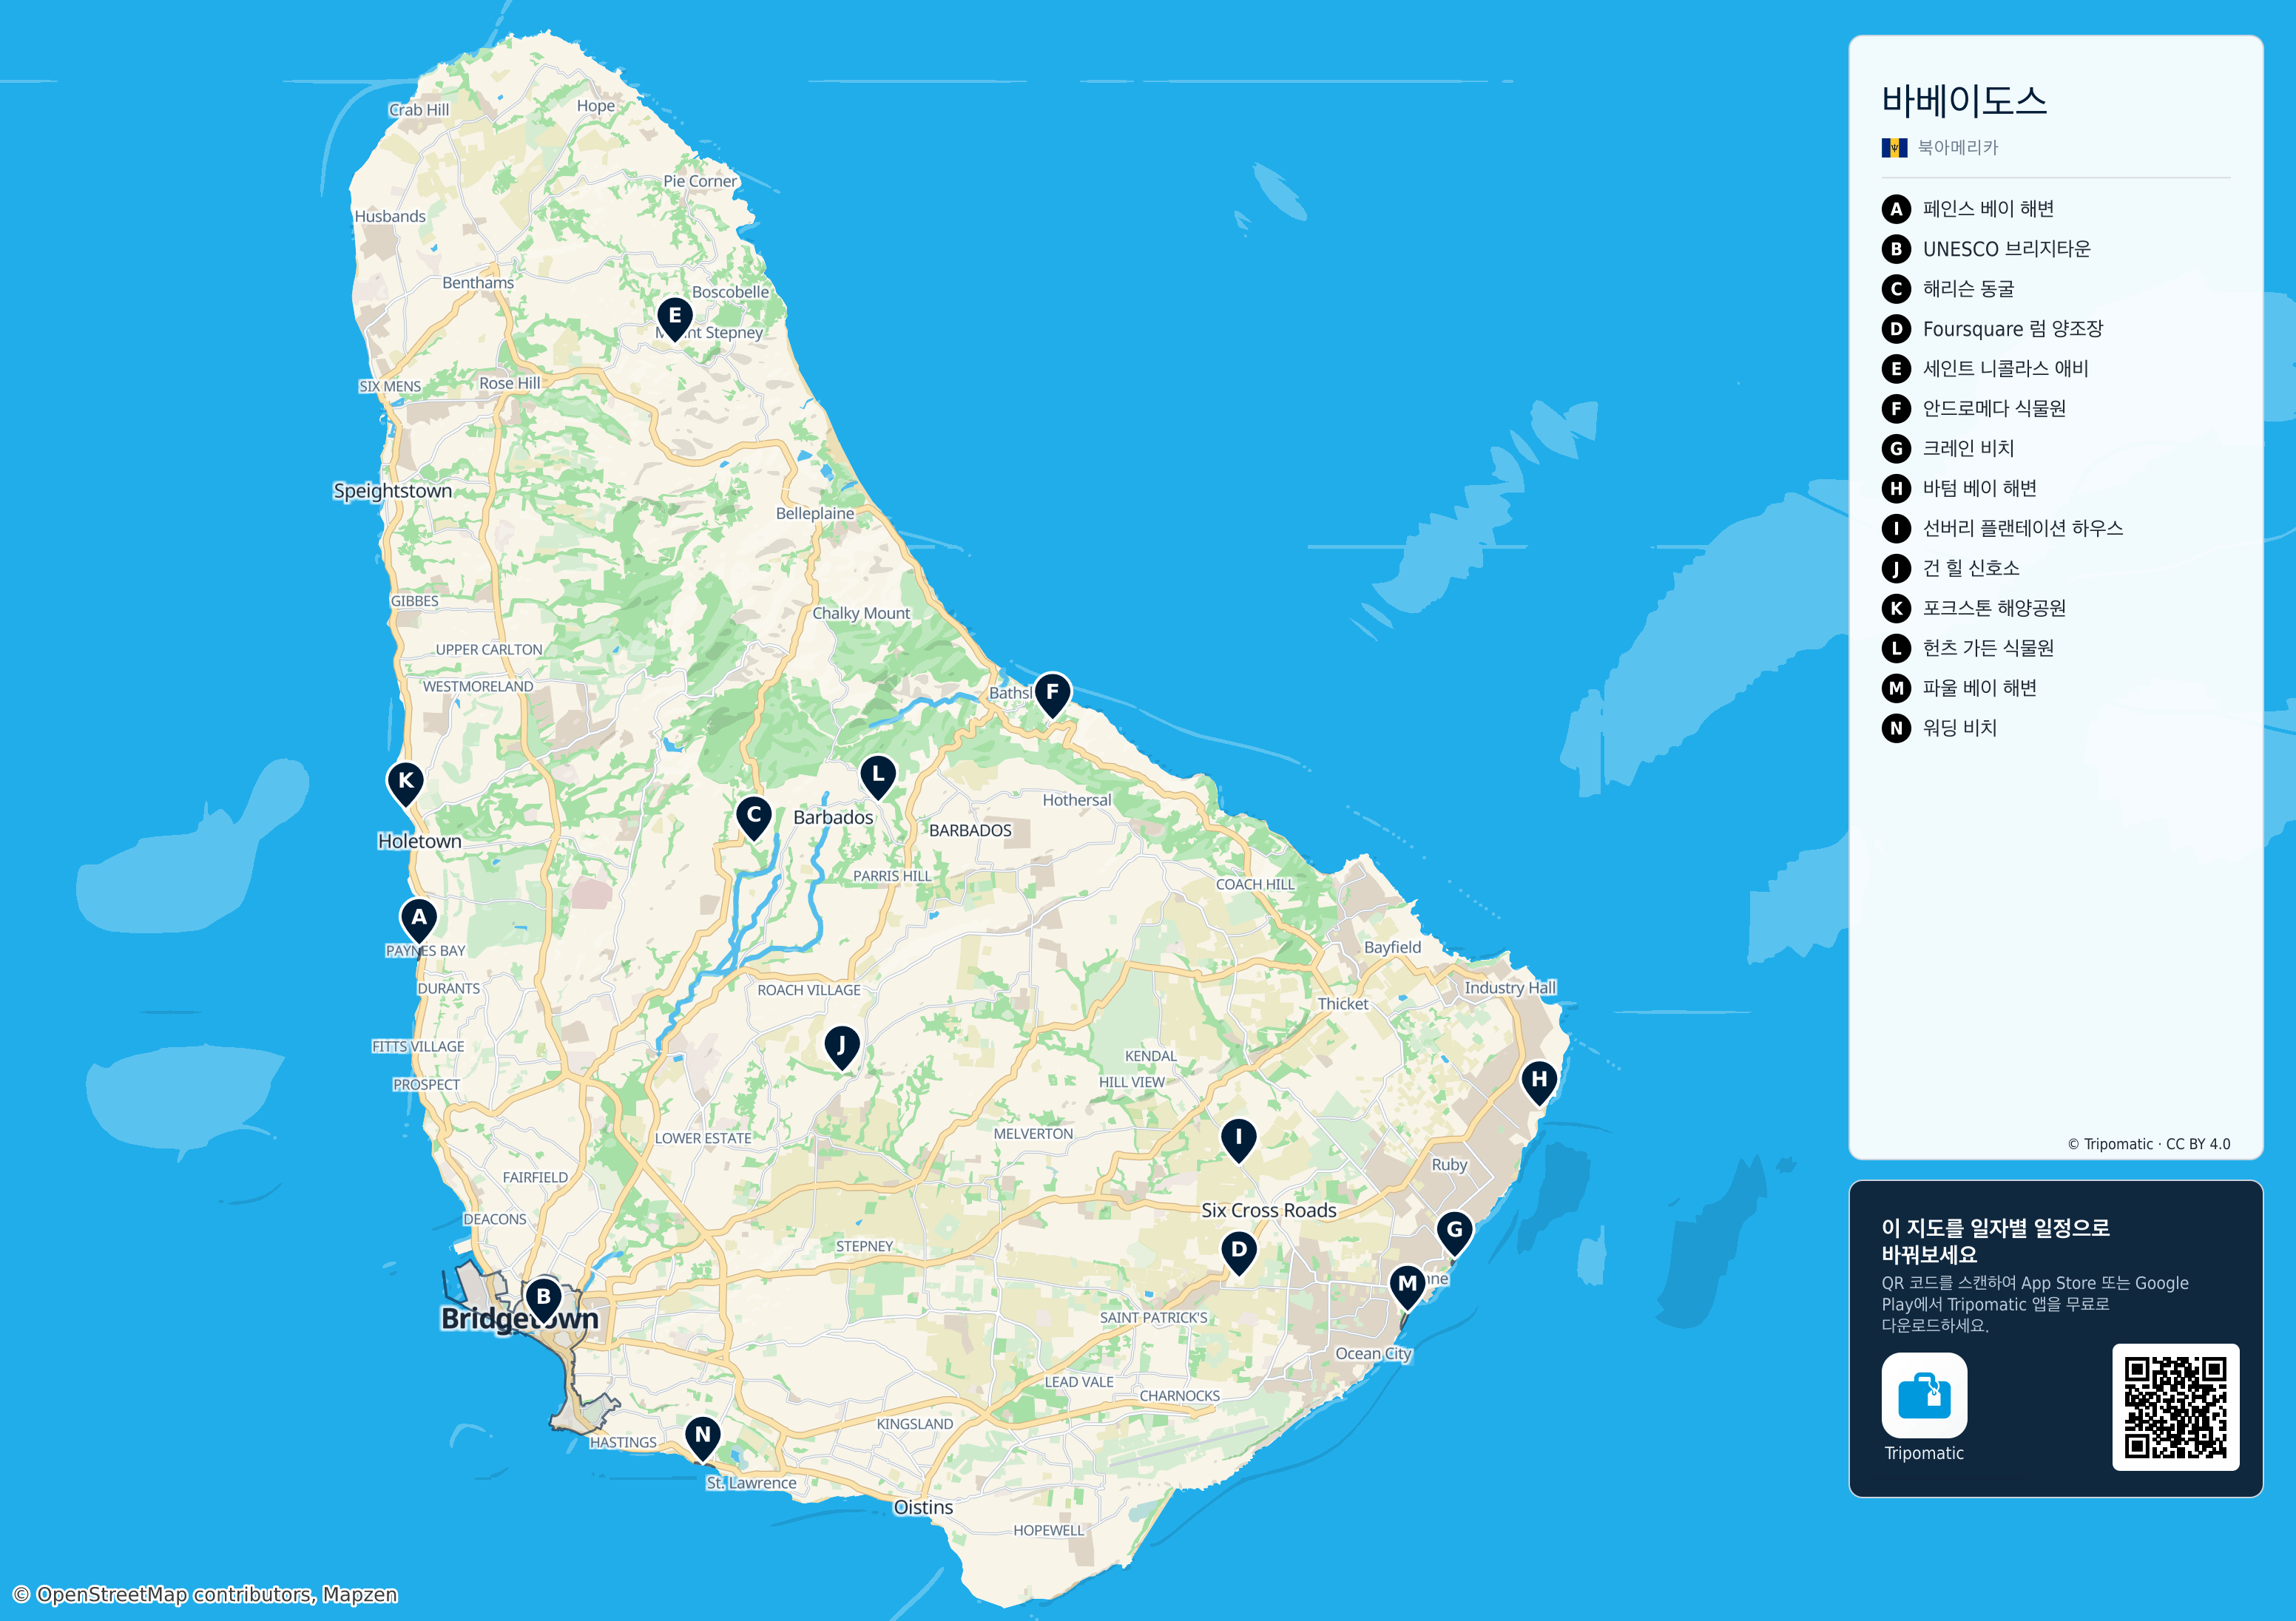
Task: Click the Speightstown town label
Action: pyautogui.click(x=392, y=491)
